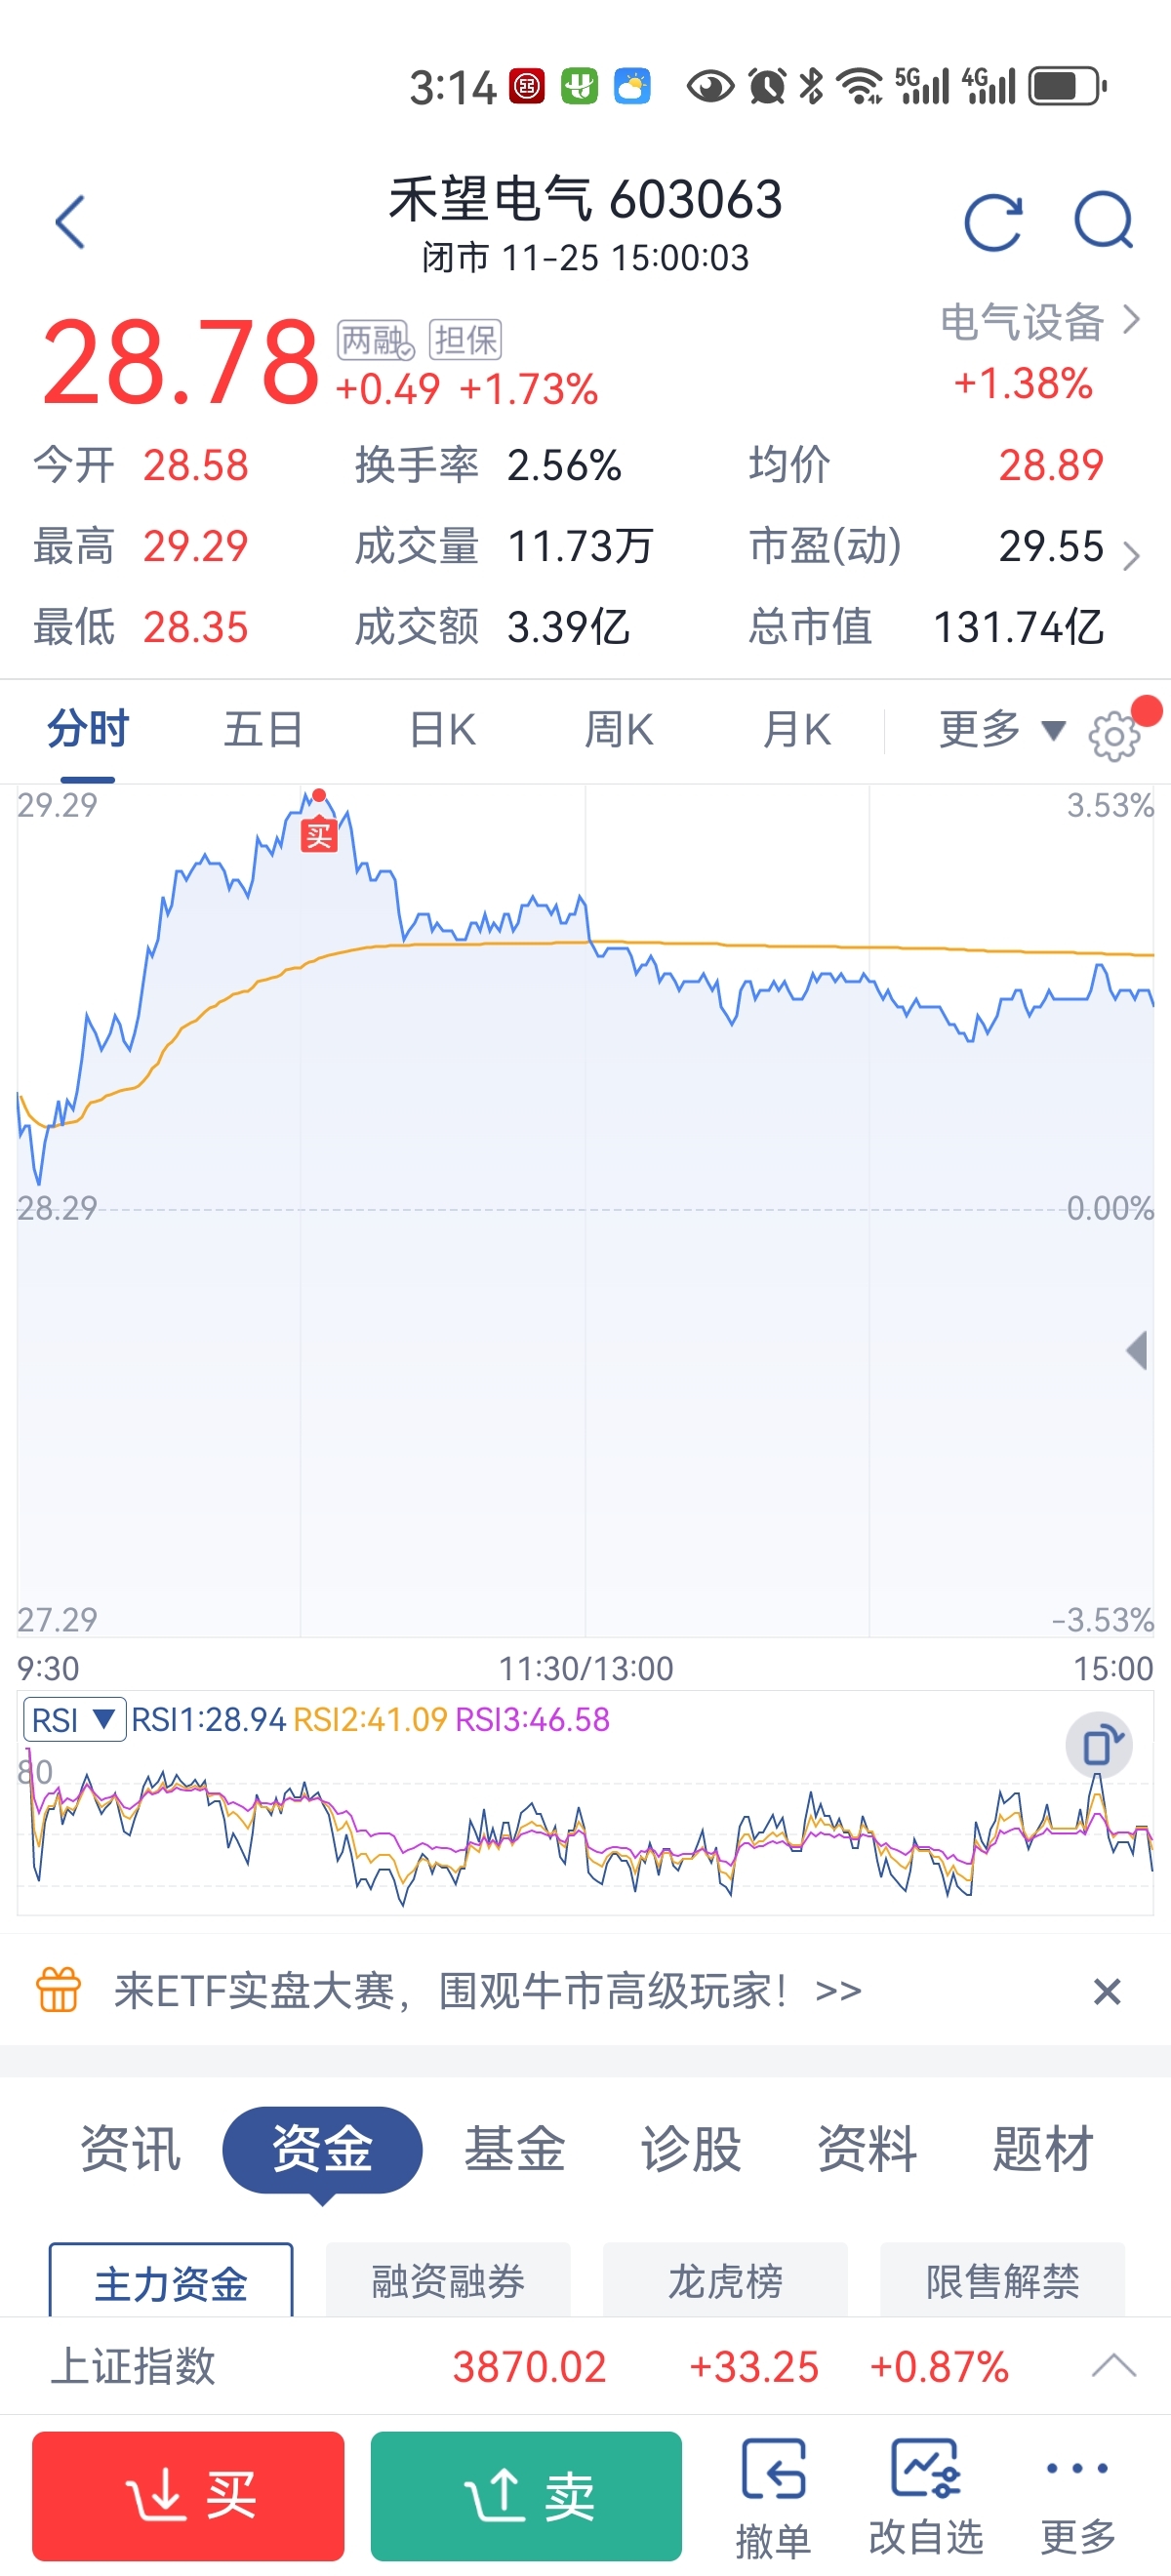Close the ETF contest banner
Screen dimensions: 1171x2576
1106,1991
